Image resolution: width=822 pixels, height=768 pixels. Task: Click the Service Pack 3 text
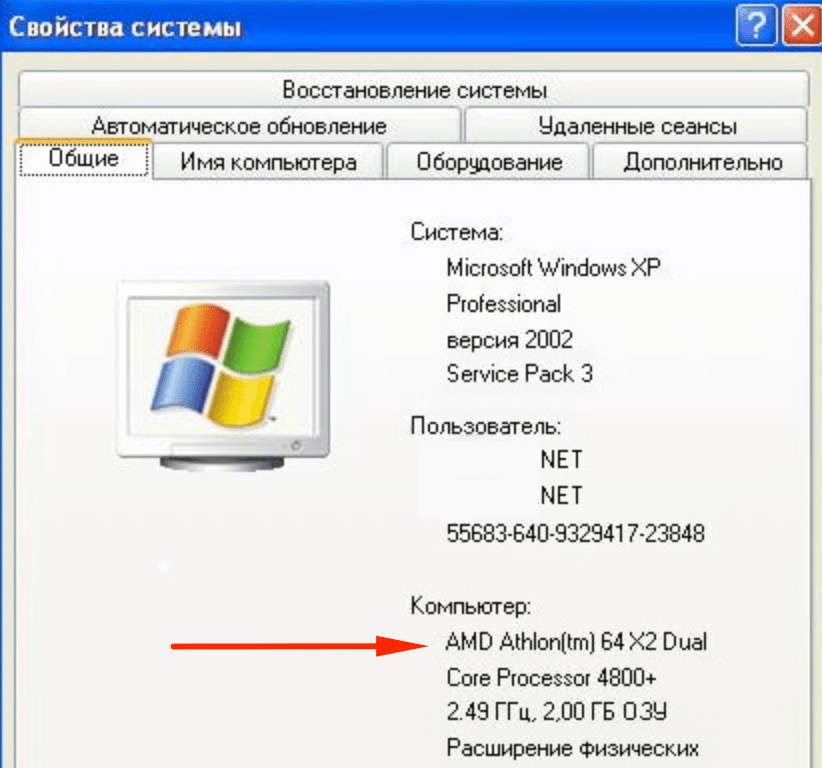click(x=520, y=374)
